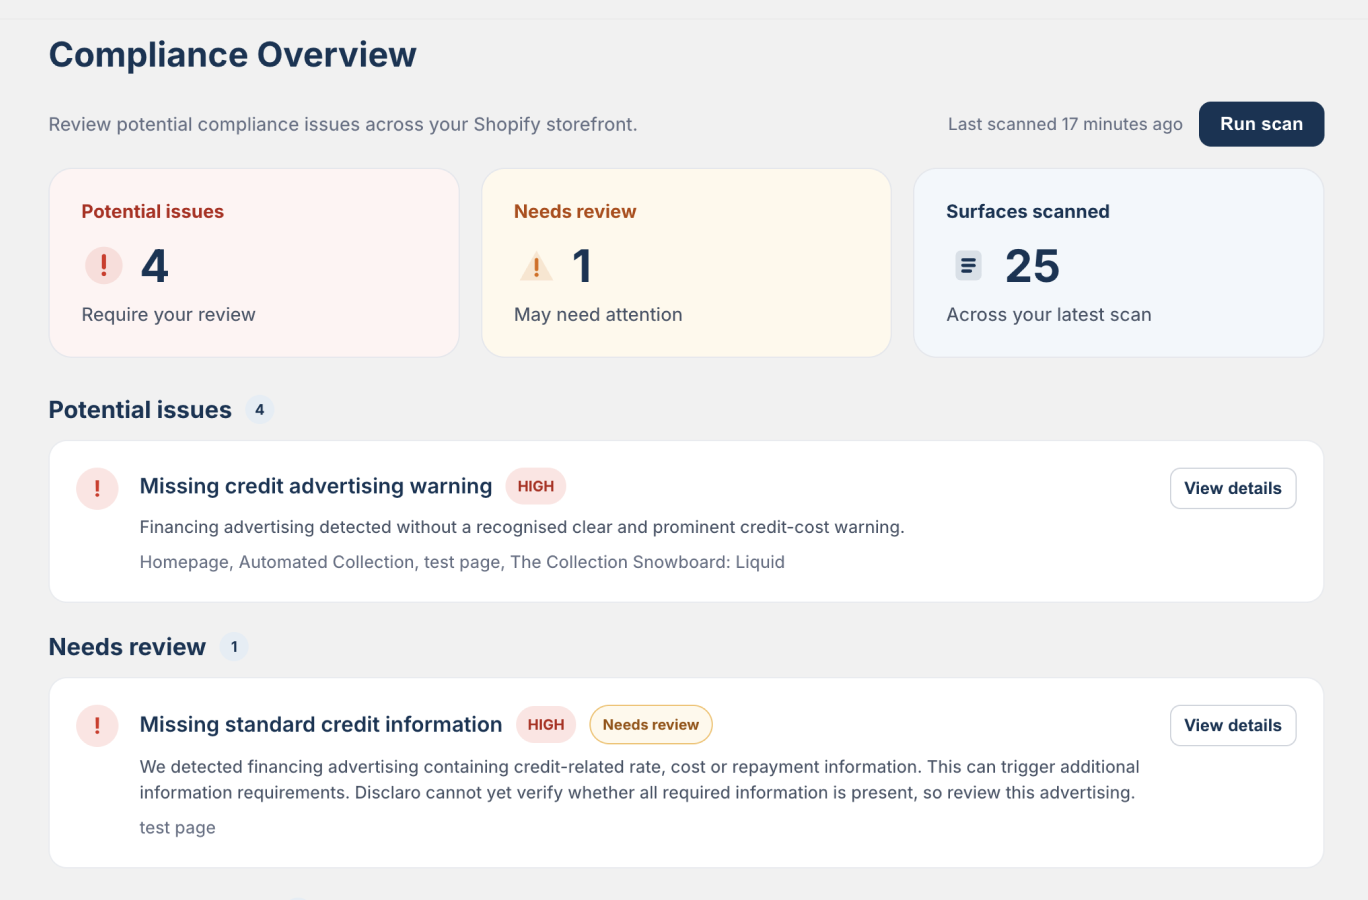The width and height of the screenshot is (1368, 900).
Task: View details for Missing credit advertising warning
Action: pos(1233,488)
